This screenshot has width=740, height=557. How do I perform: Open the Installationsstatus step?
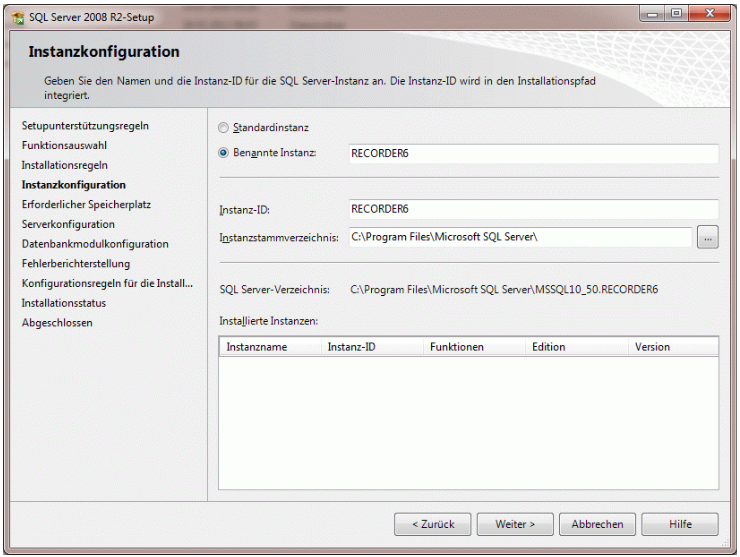64,303
